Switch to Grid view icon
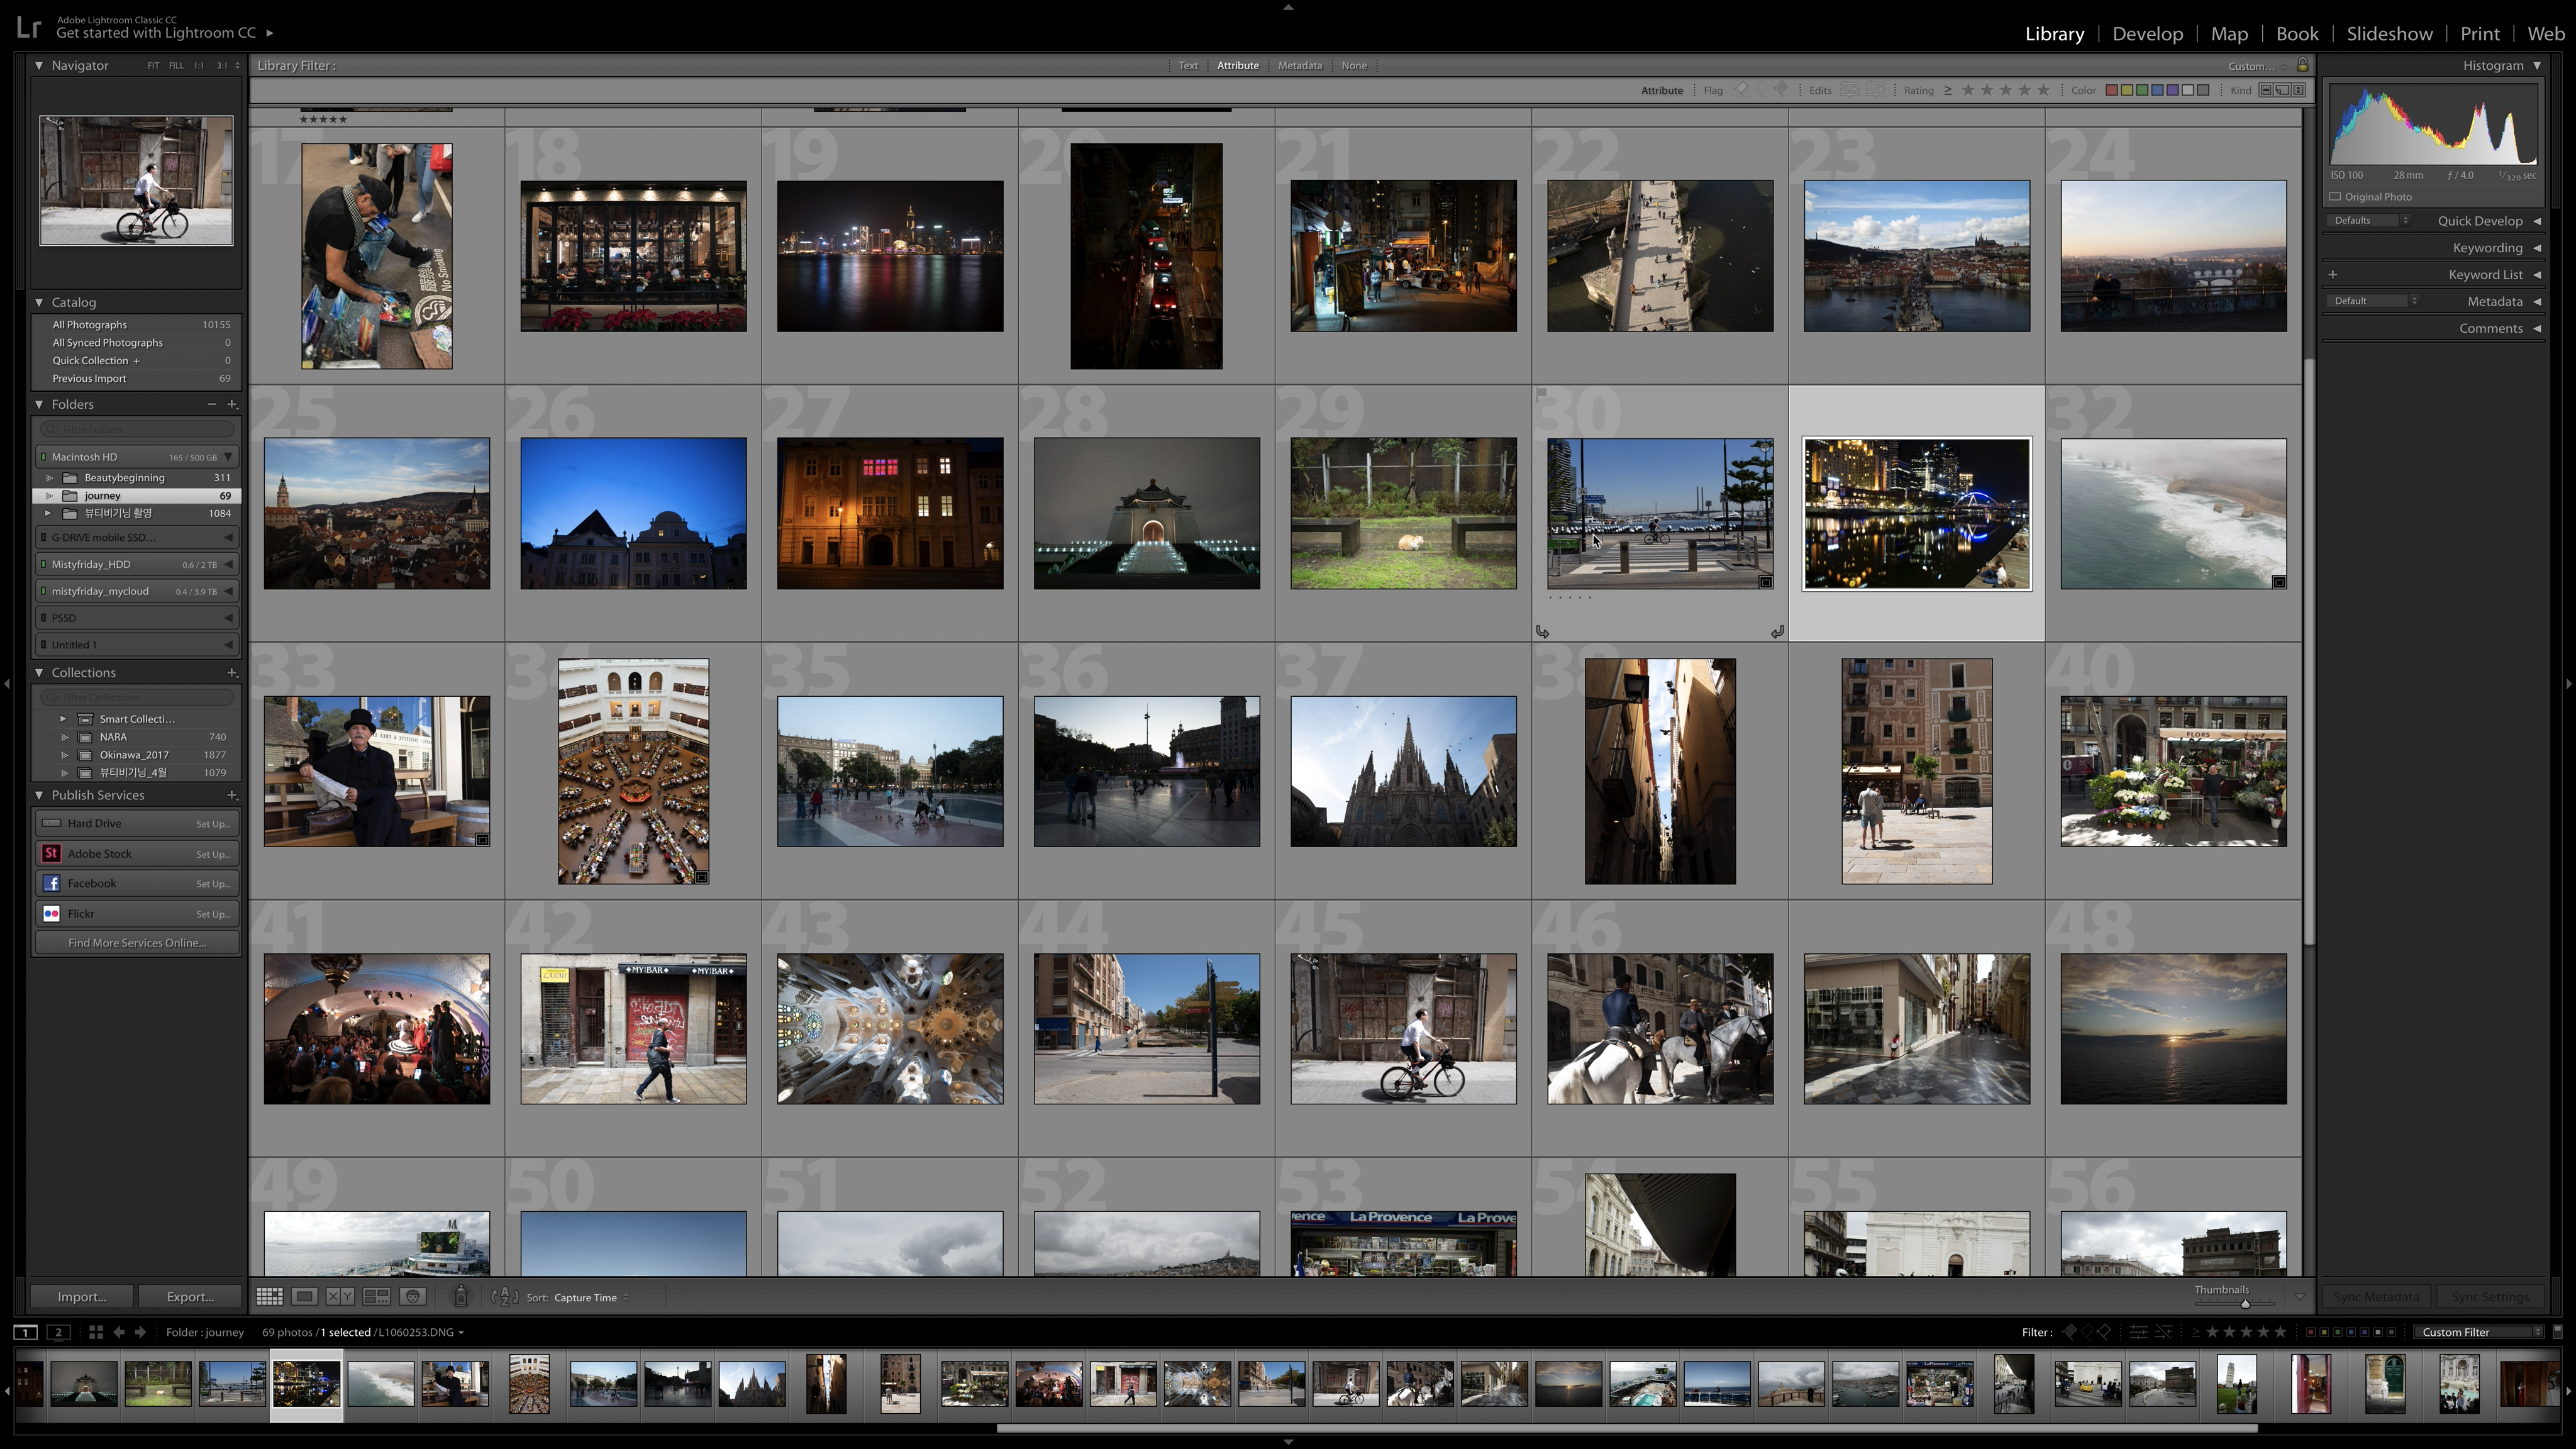This screenshot has width=2576, height=1449. (269, 1297)
